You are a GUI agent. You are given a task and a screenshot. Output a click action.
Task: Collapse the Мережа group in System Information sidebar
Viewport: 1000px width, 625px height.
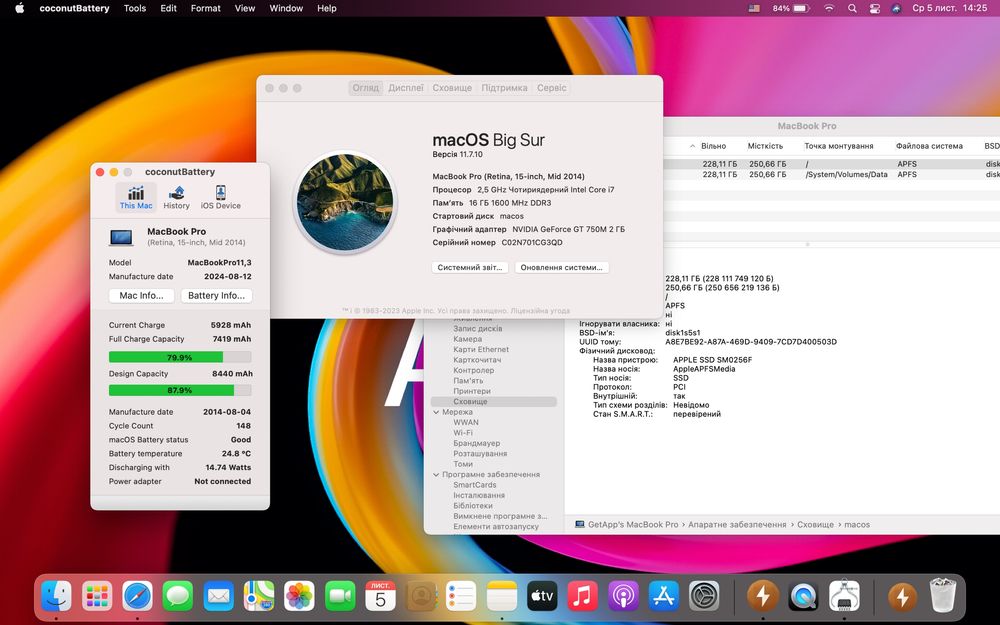coord(436,412)
